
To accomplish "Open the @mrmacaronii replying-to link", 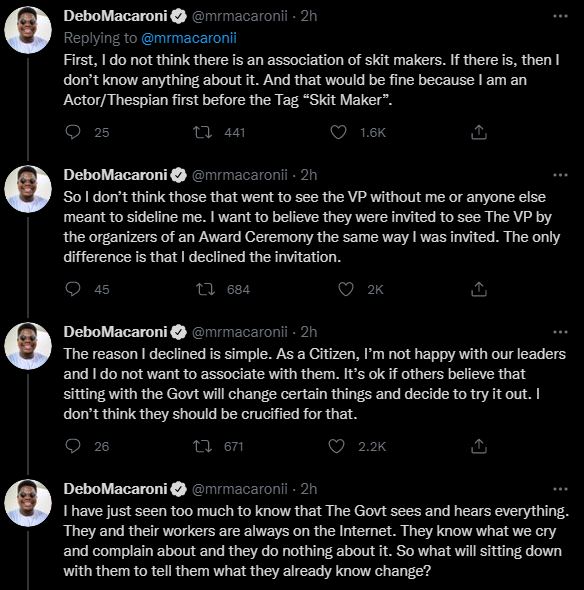I will [189, 38].
